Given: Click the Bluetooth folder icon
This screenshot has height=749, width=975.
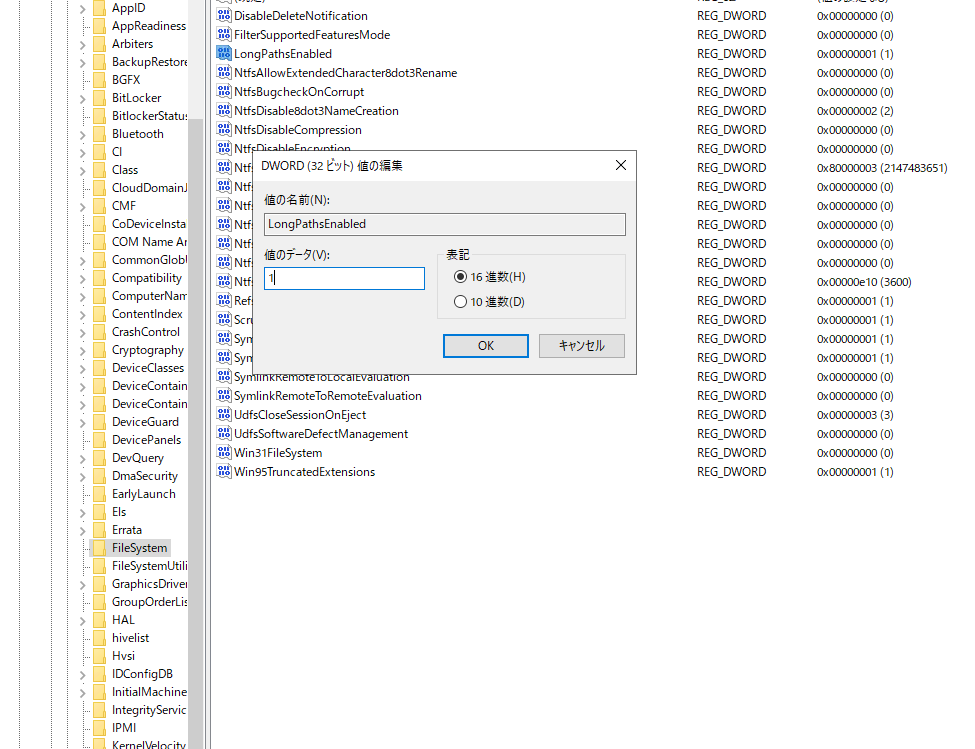Looking at the screenshot, I should [x=99, y=134].
